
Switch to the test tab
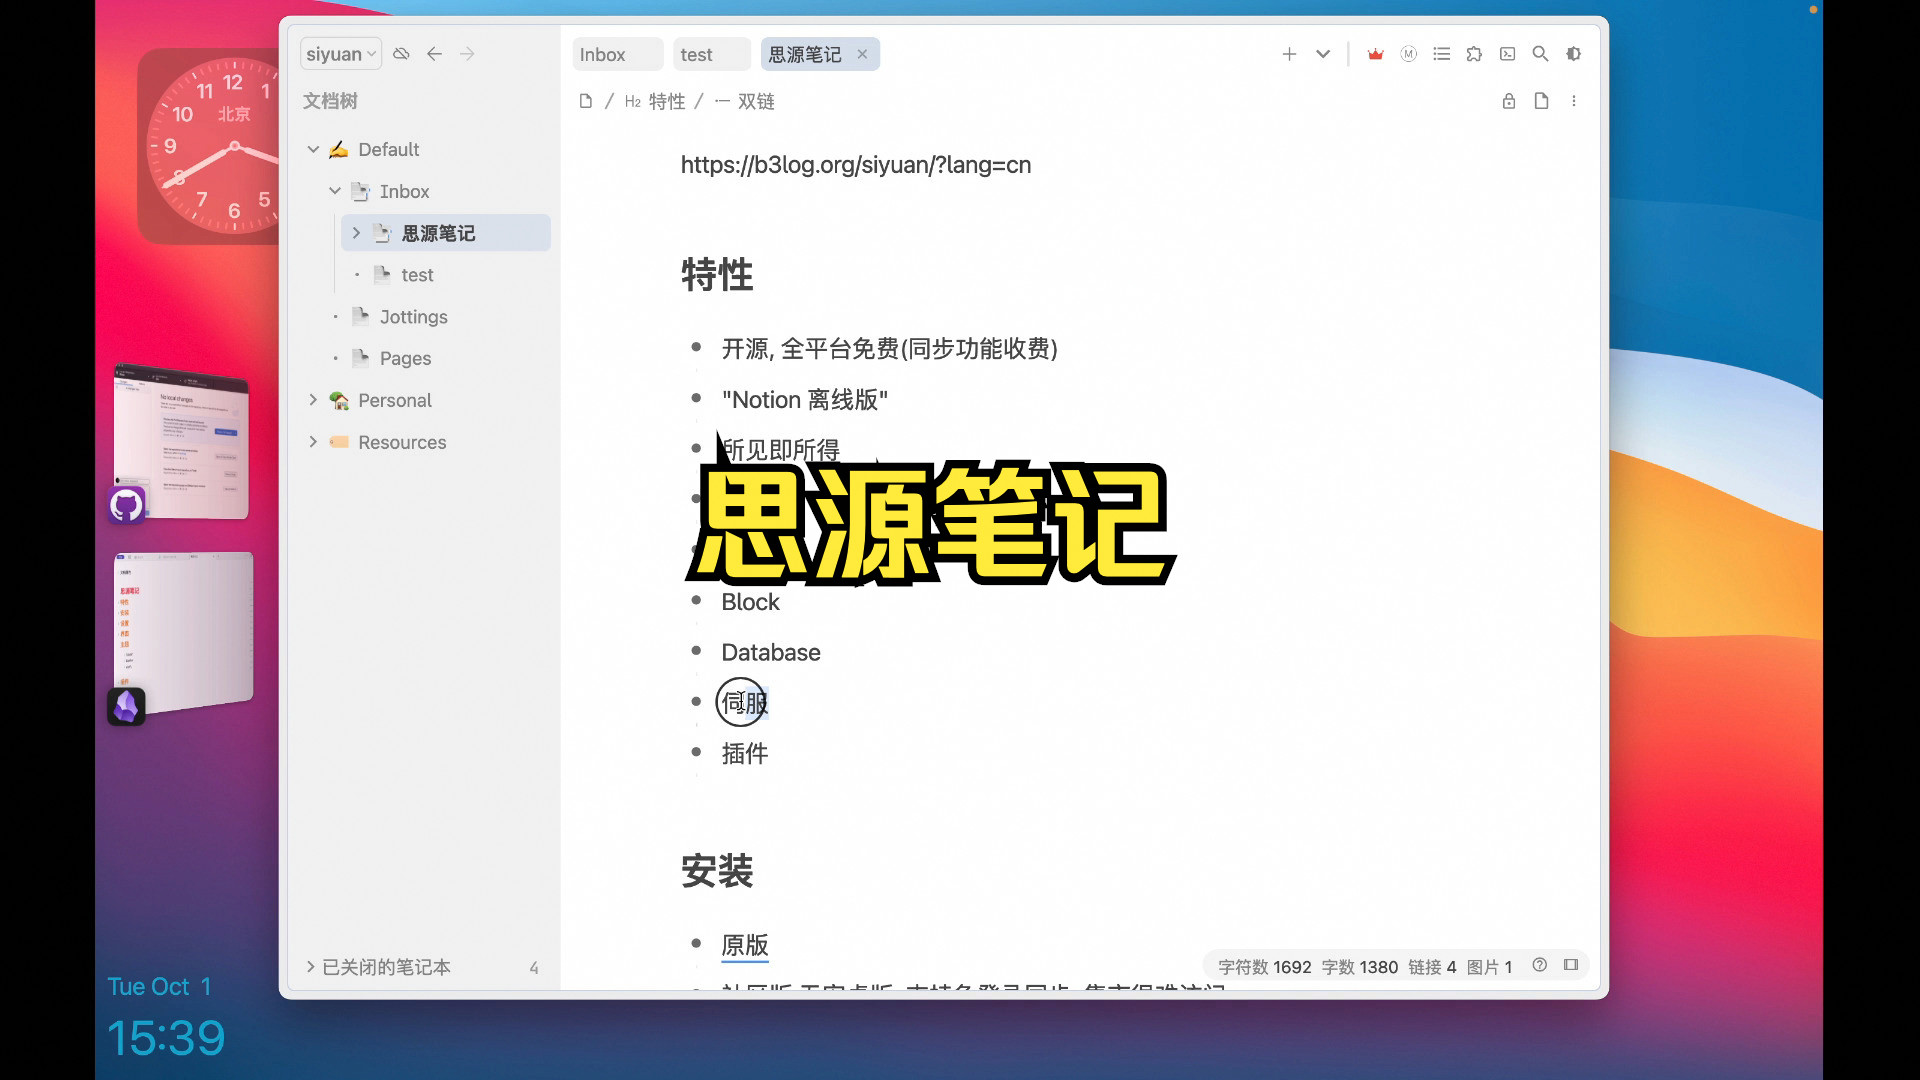click(x=711, y=54)
